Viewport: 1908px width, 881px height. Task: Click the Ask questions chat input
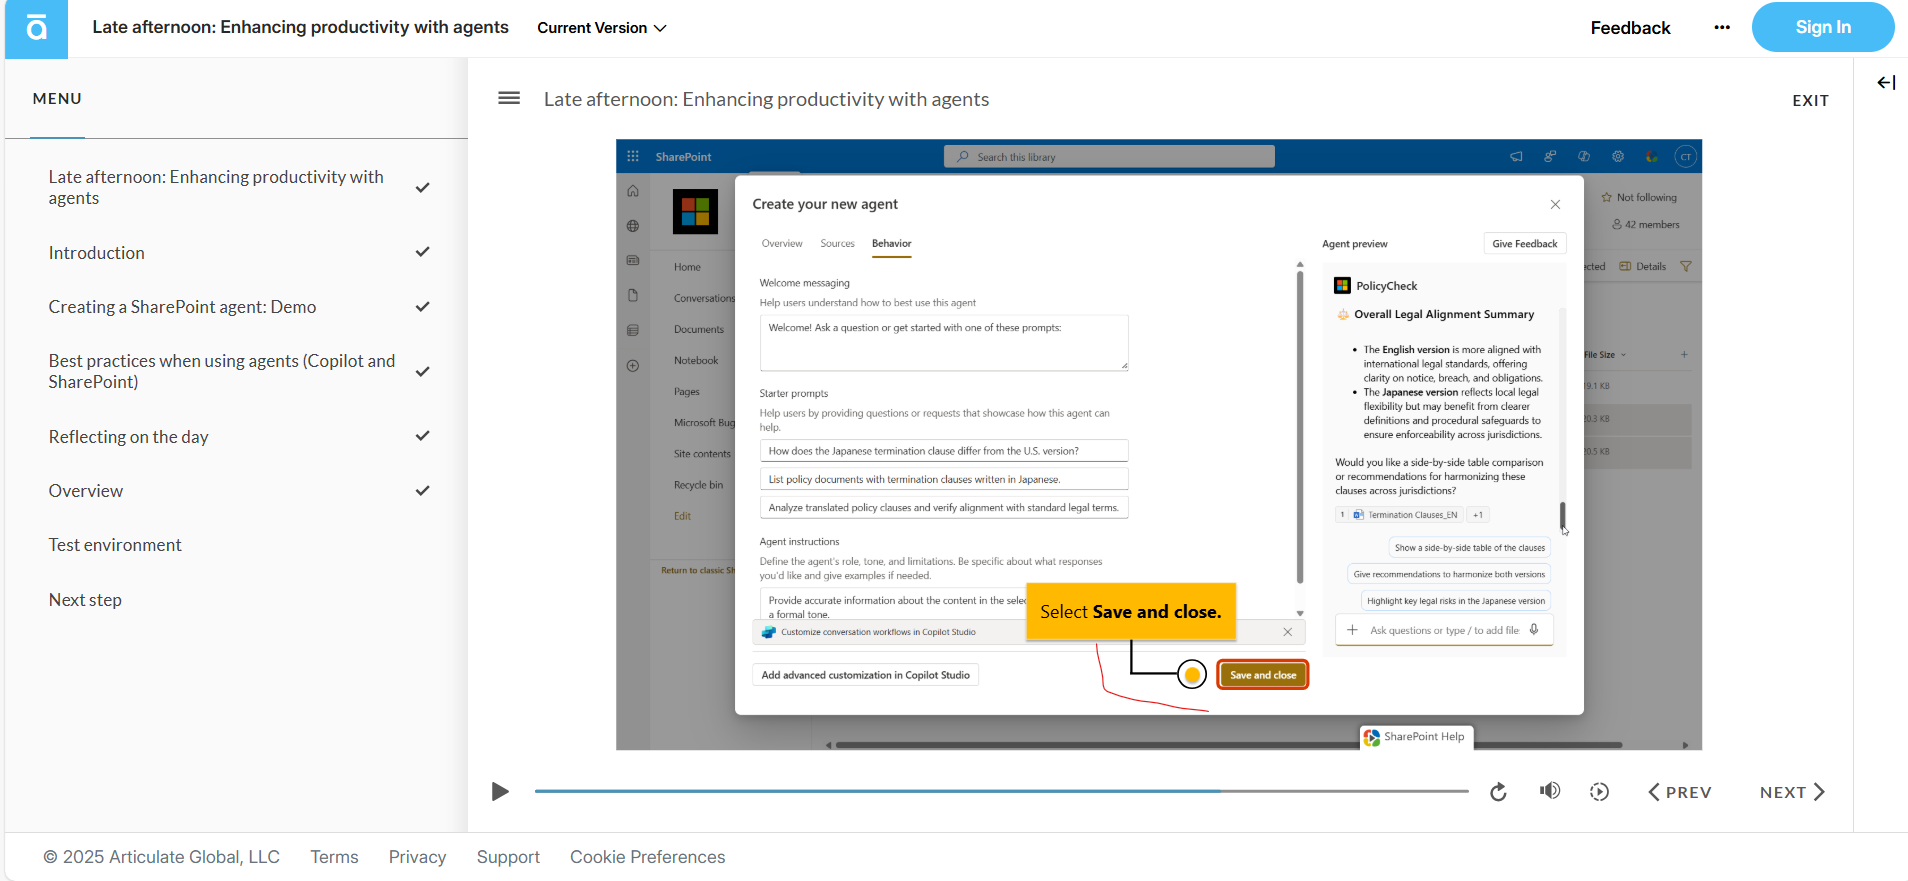(1444, 630)
